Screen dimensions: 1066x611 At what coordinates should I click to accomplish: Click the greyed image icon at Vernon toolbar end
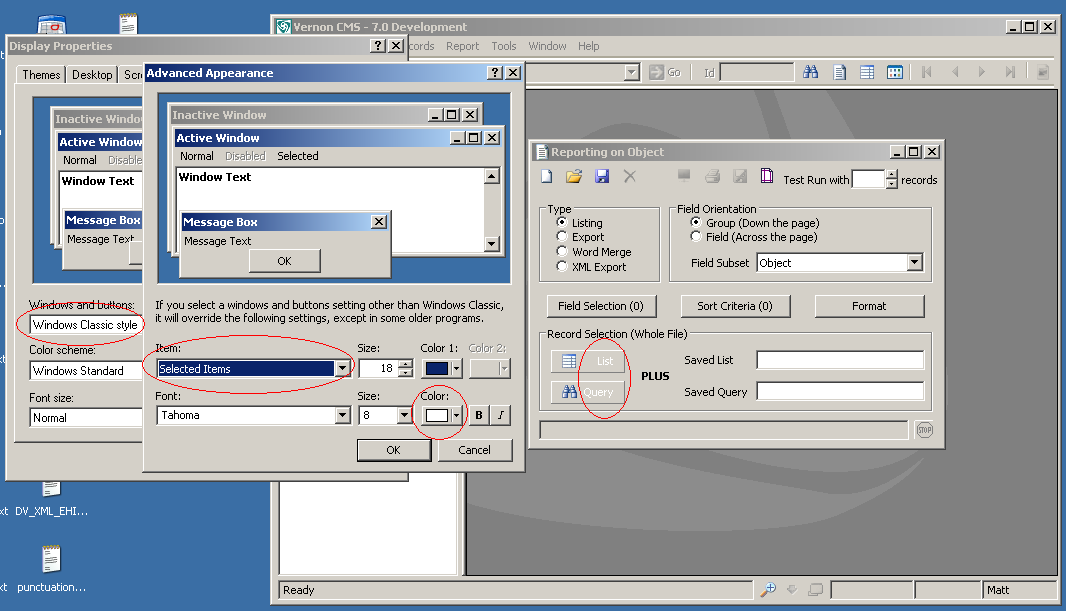point(1042,72)
